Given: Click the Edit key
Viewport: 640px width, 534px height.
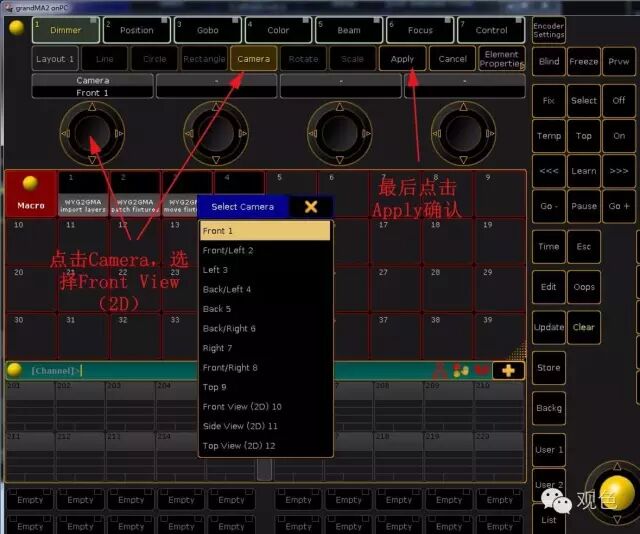Looking at the screenshot, I should (x=549, y=287).
